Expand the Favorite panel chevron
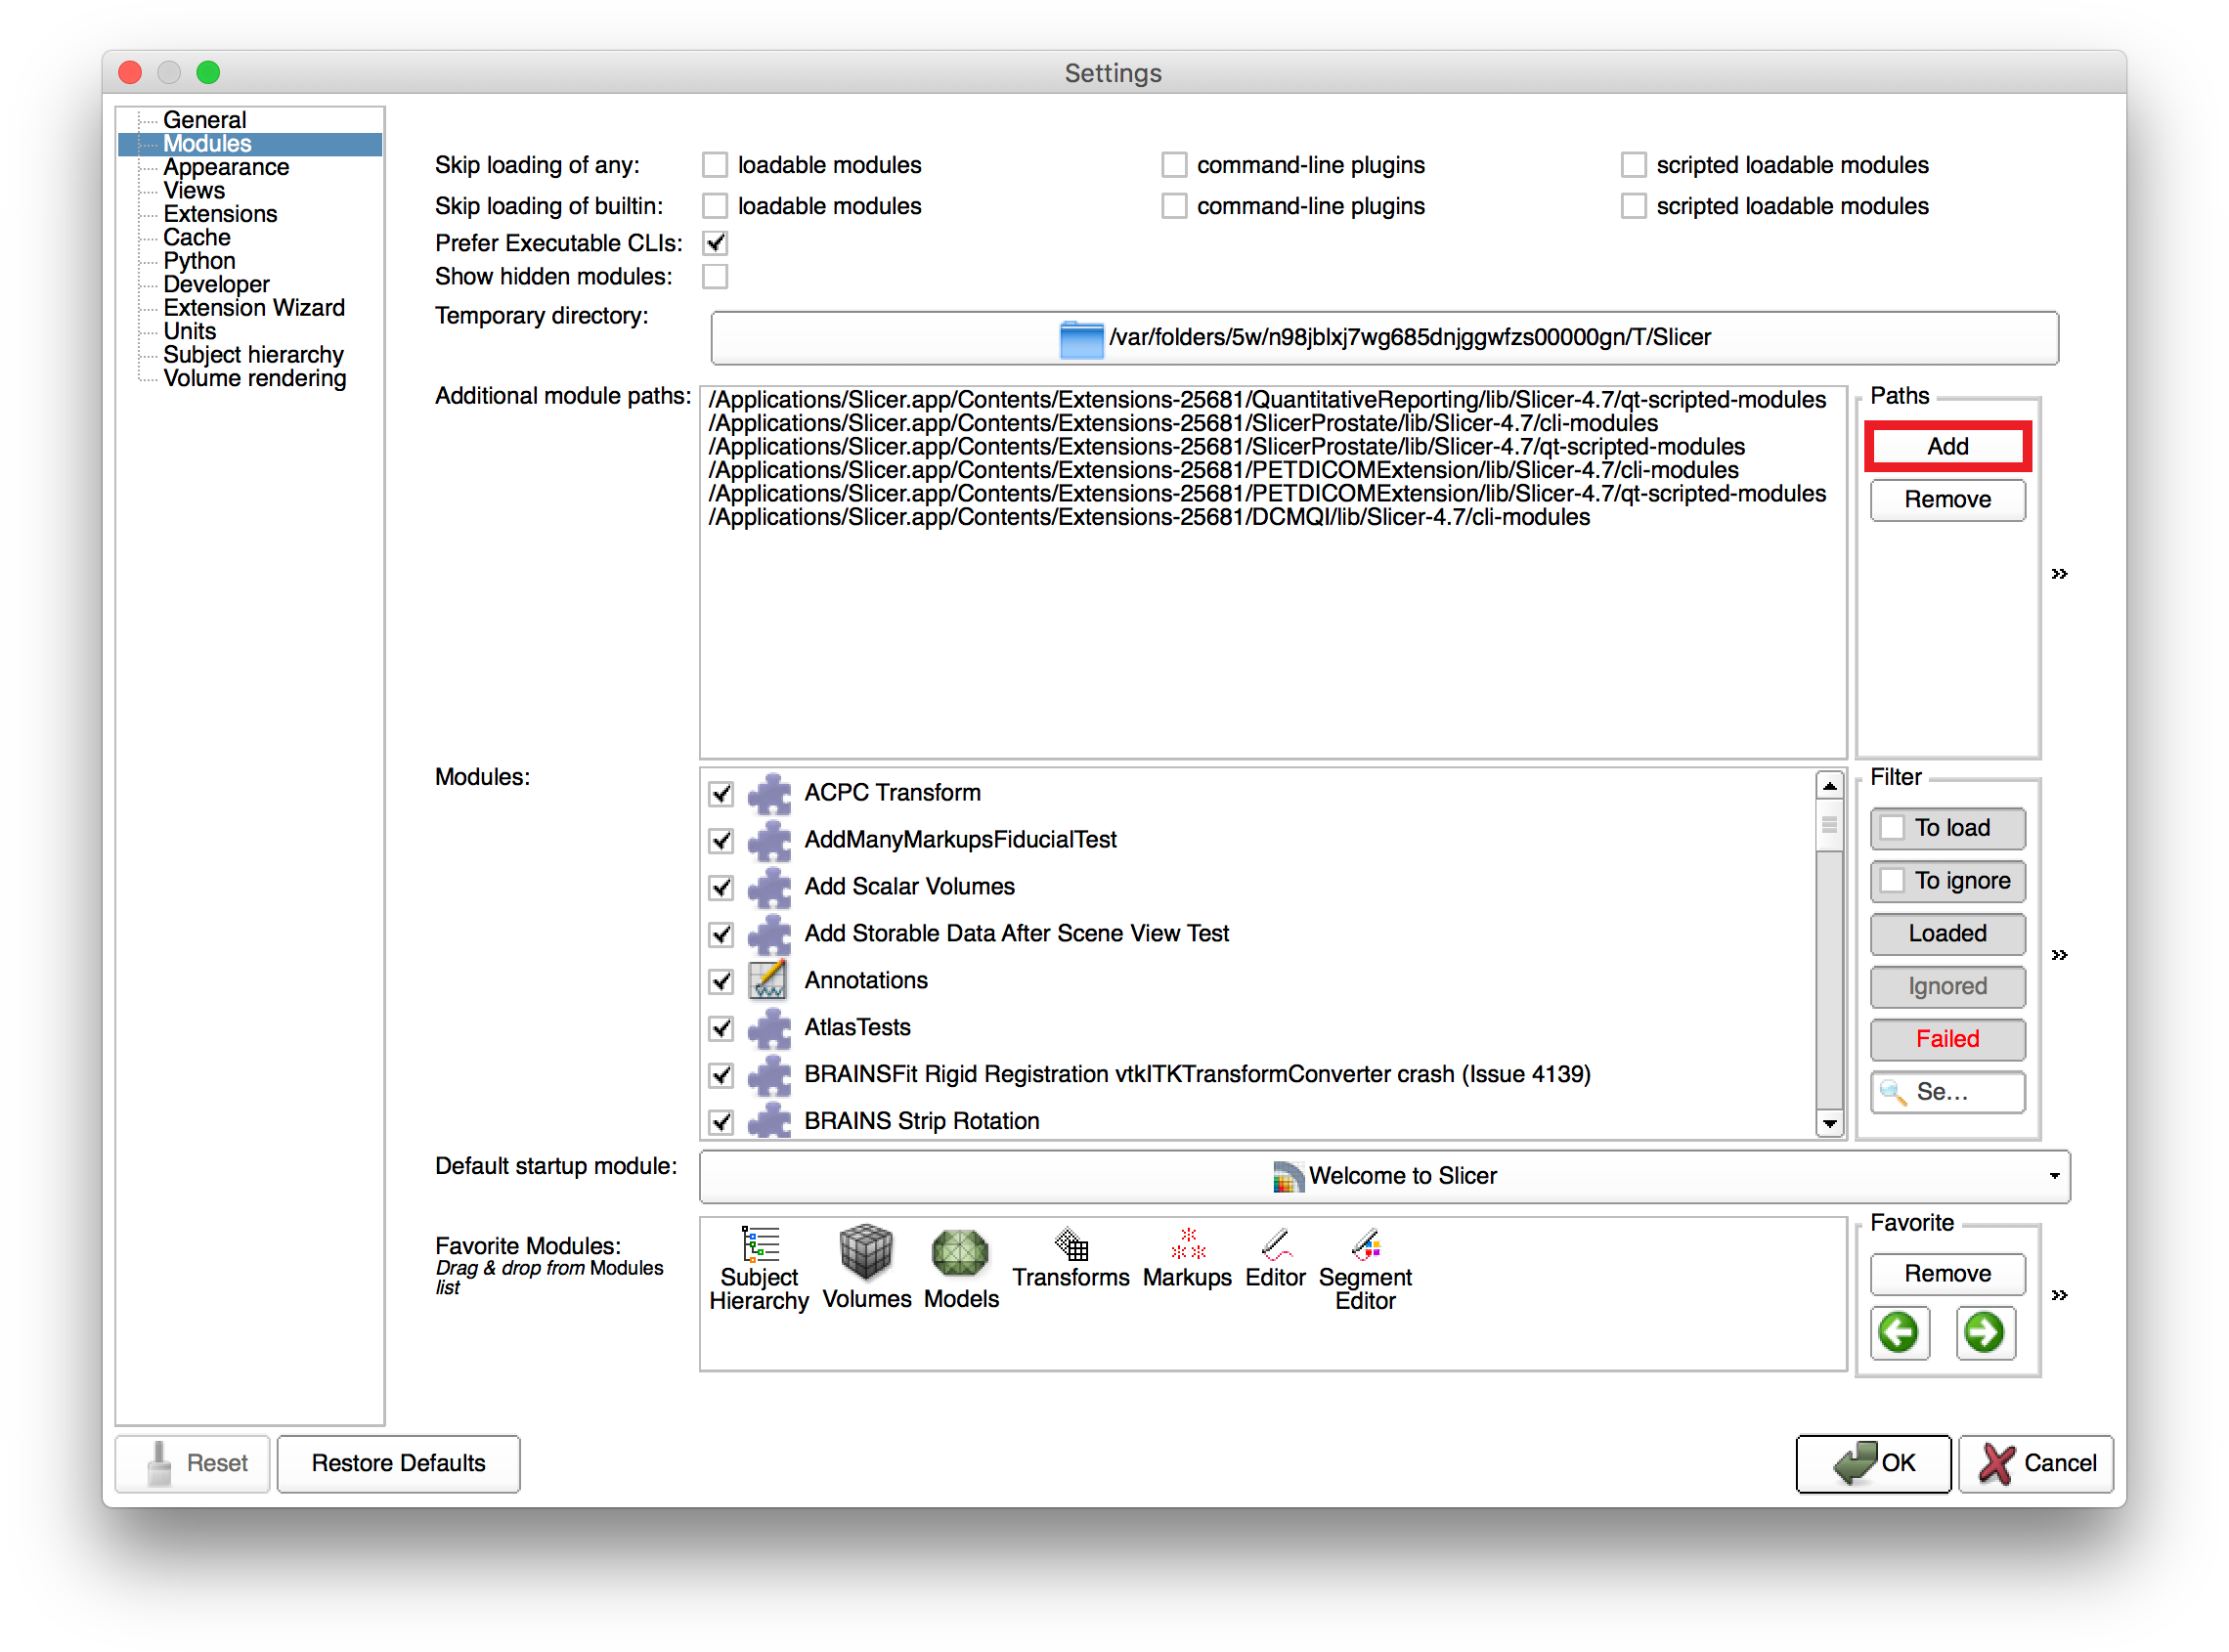Viewport: 2229px width, 1652px height. [x=2059, y=1296]
